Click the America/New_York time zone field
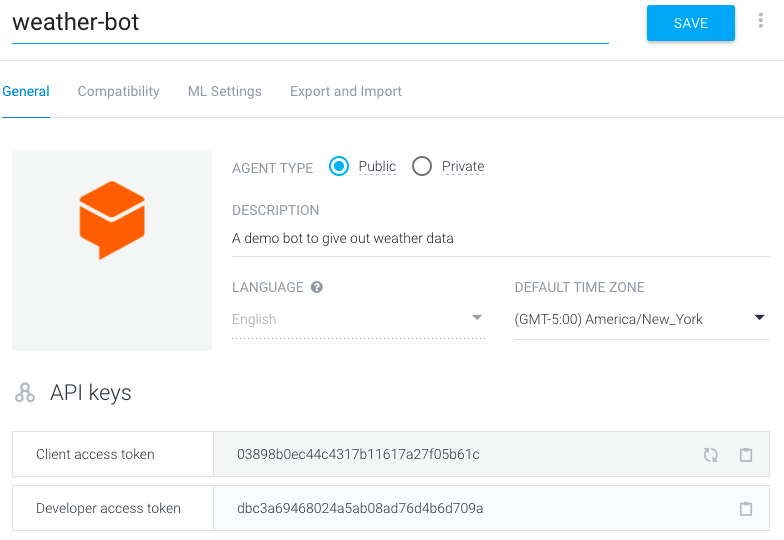The image size is (784, 540). (x=642, y=319)
